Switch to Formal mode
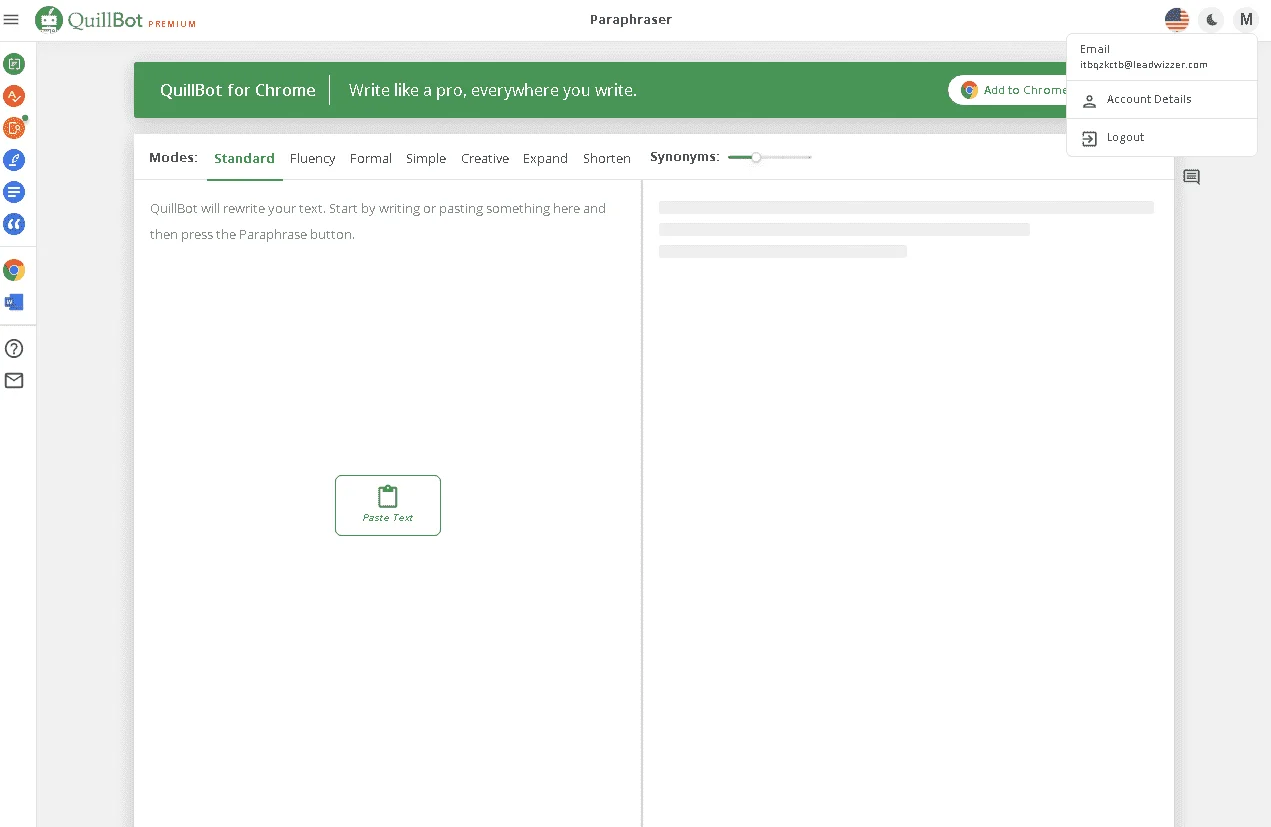Screen dimensions: 1271x827 point(371,159)
